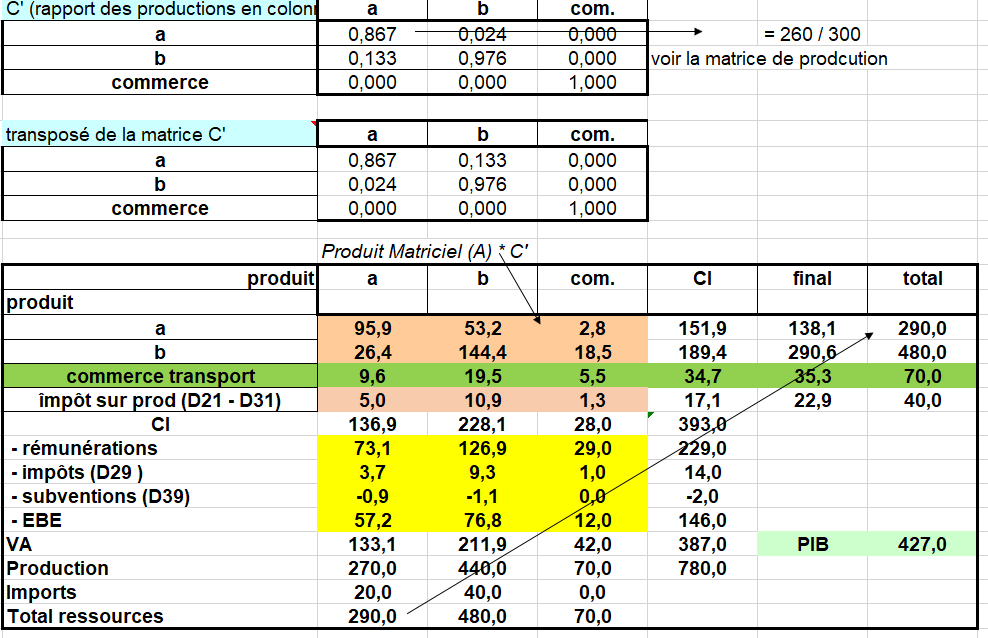The height and width of the screenshot is (638, 988).
Task: Select the '- EBE' row label
Action: click(36, 520)
